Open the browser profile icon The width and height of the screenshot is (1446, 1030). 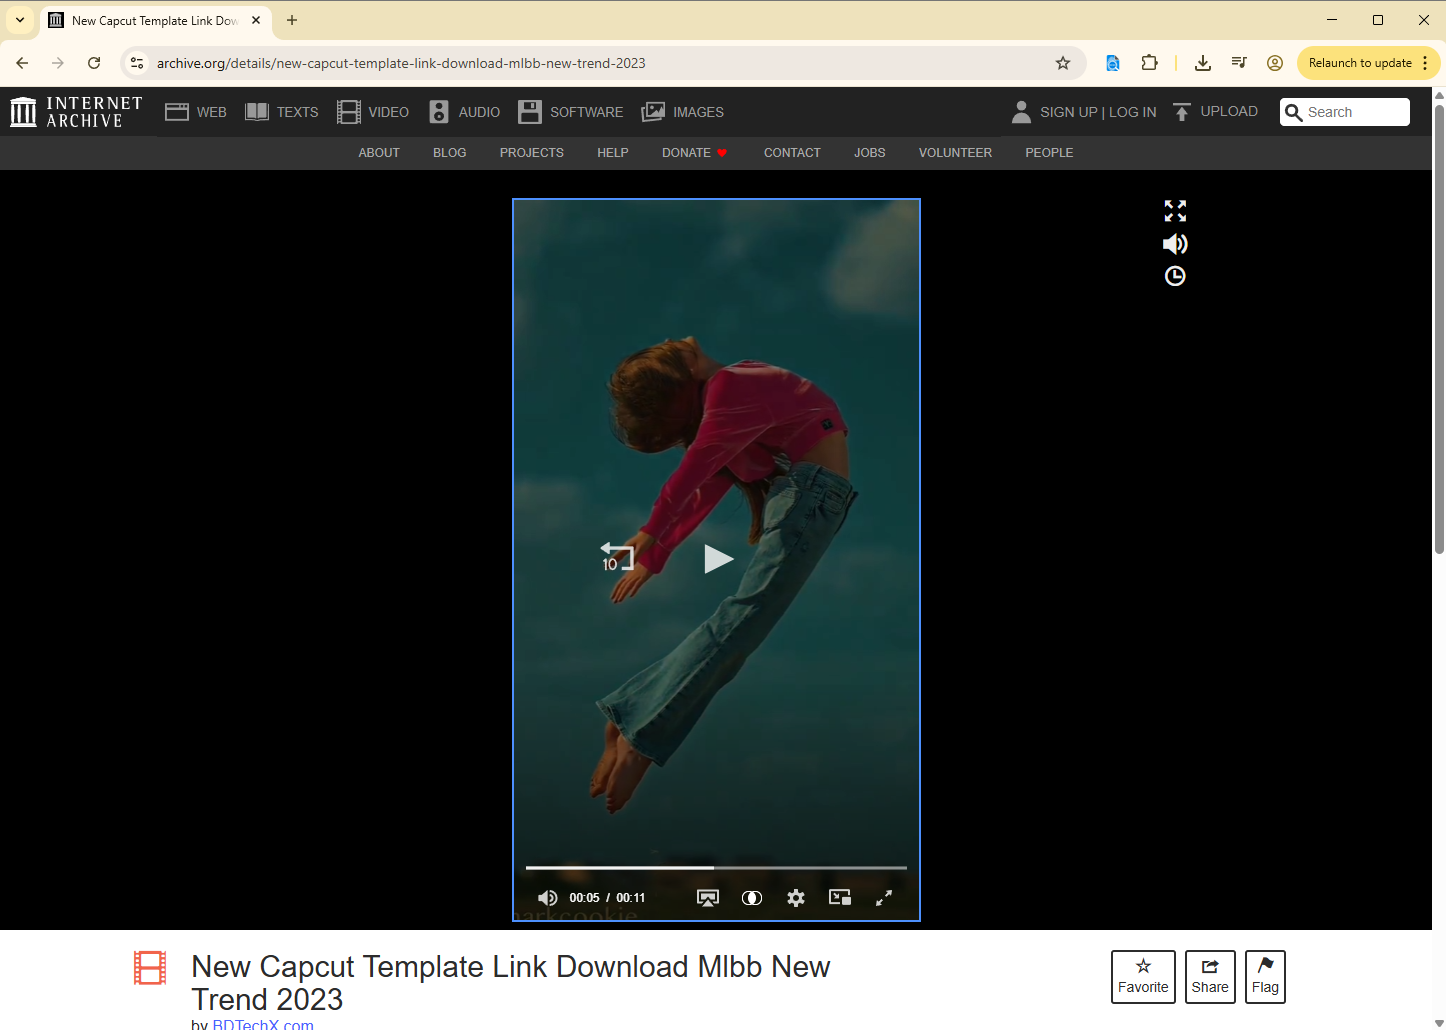click(x=1275, y=63)
